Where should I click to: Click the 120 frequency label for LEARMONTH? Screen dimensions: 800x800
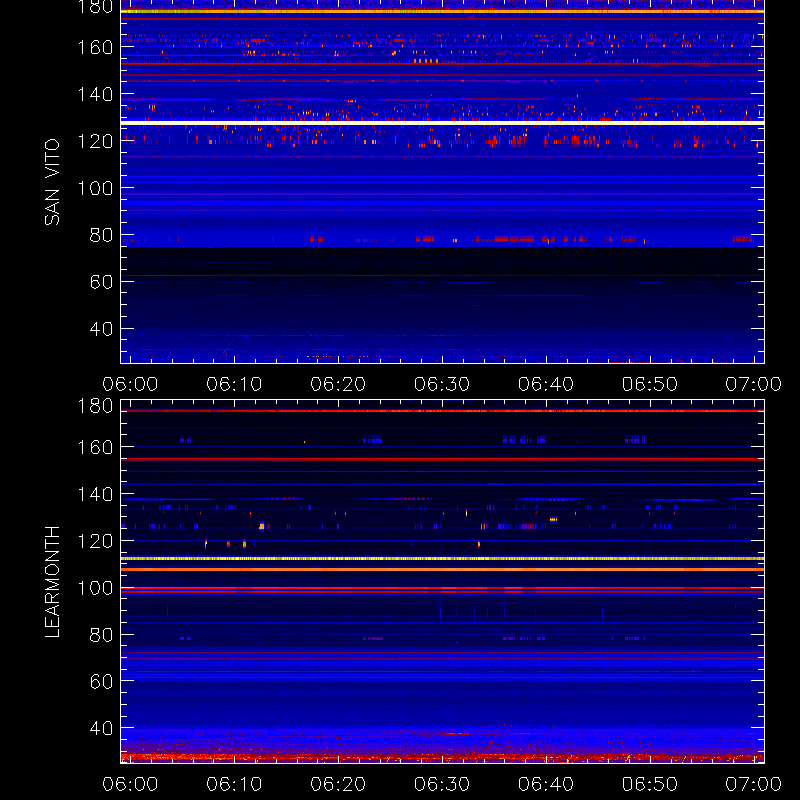coord(95,541)
